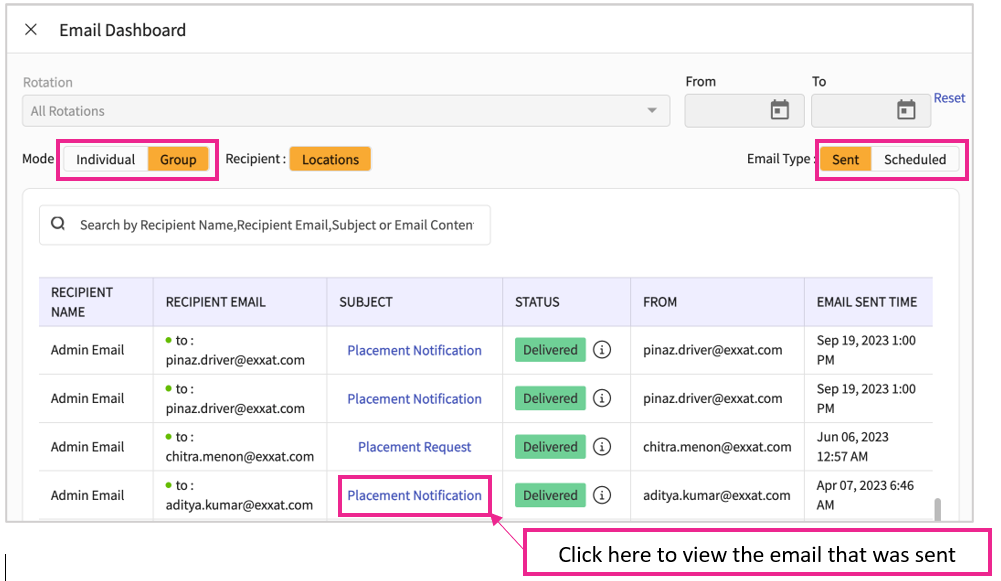
Task: Select Sent email type
Action: click(845, 159)
